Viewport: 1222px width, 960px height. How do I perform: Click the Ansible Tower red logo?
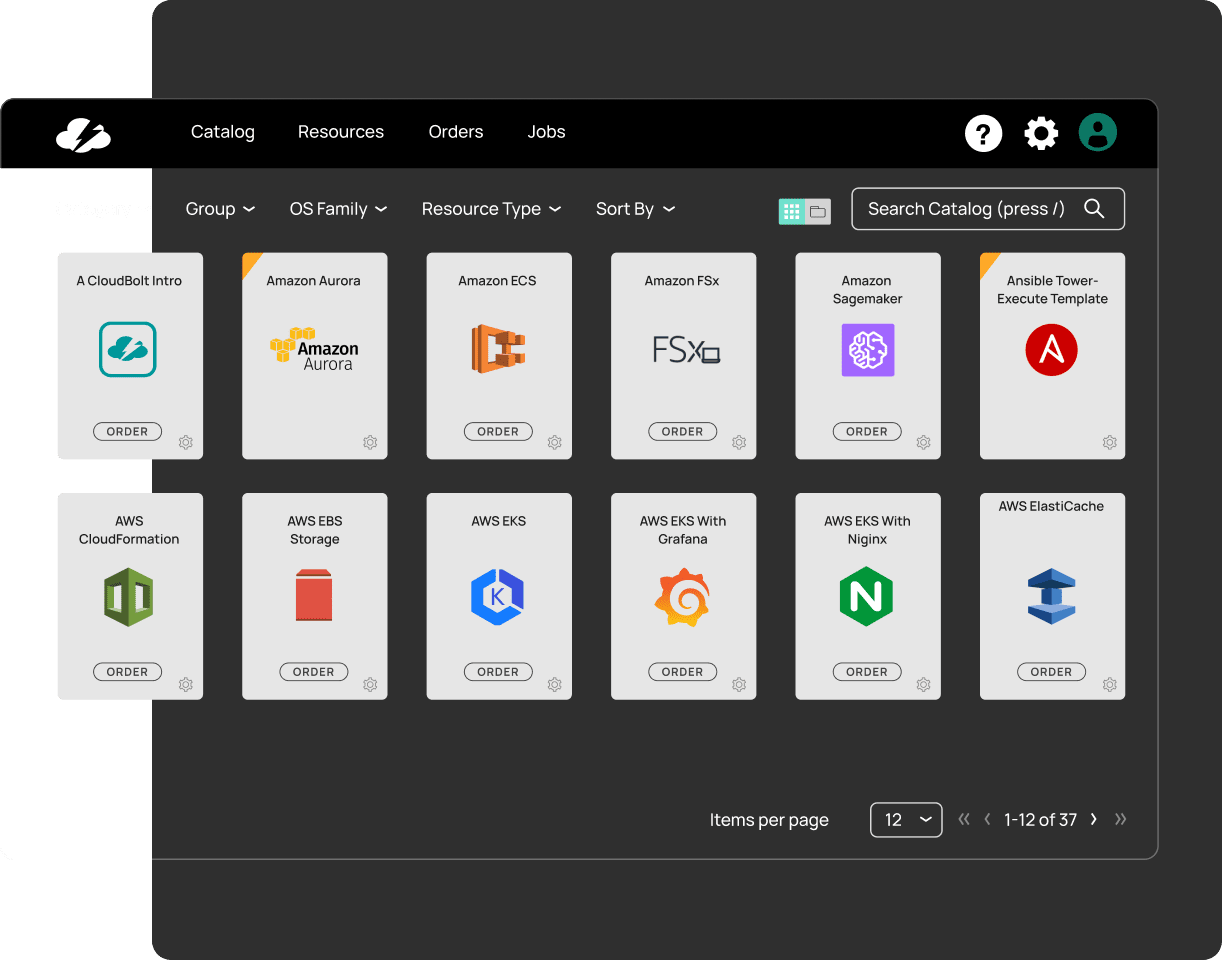tap(1051, 349)
